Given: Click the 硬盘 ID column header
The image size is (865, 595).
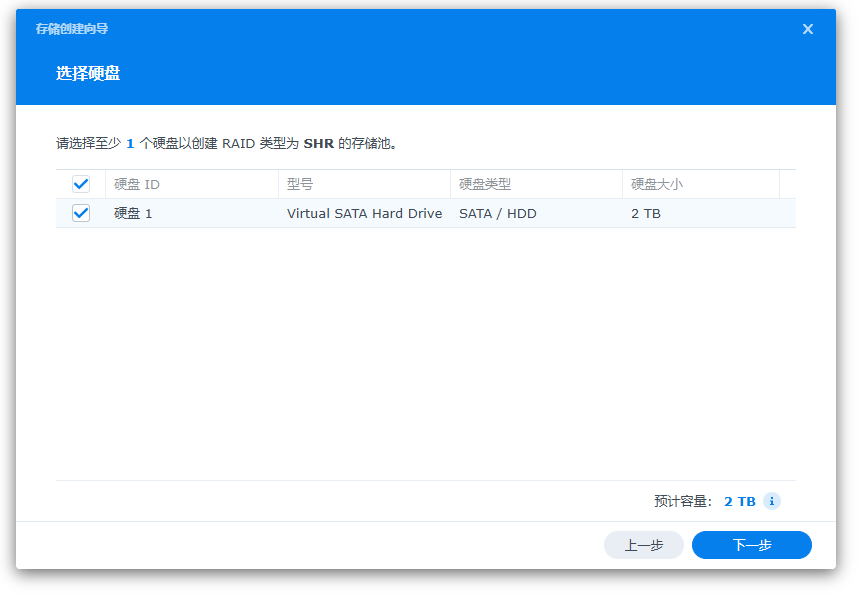Looking at the screenshot, I should click(x=137, y=184).
